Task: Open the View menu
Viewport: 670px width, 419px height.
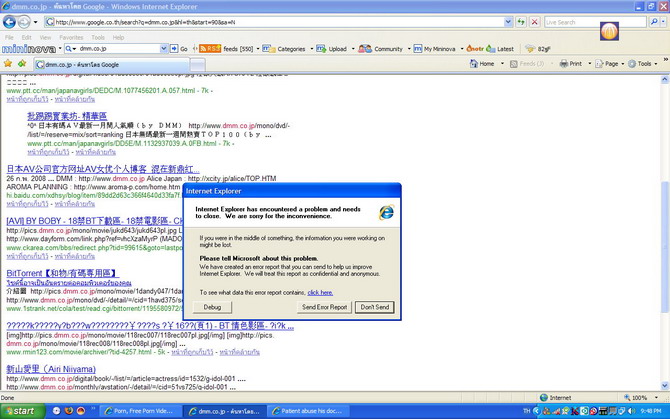Action: click(x=45, y=38)
